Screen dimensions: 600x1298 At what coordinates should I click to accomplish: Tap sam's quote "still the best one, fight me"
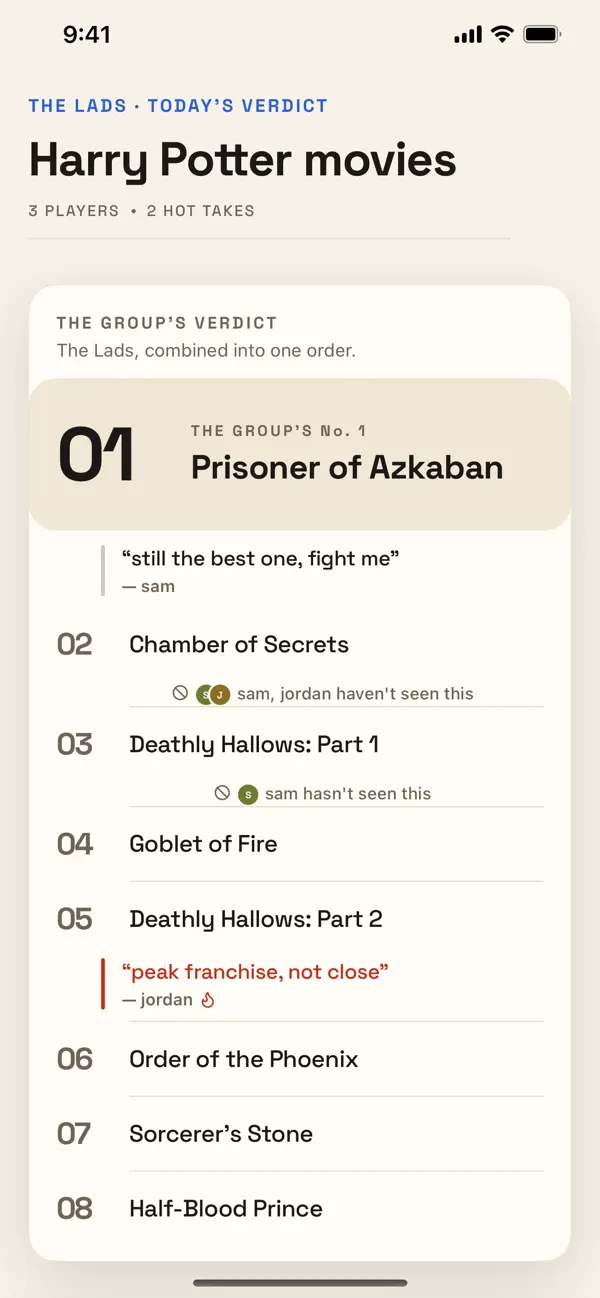(260, 558)
